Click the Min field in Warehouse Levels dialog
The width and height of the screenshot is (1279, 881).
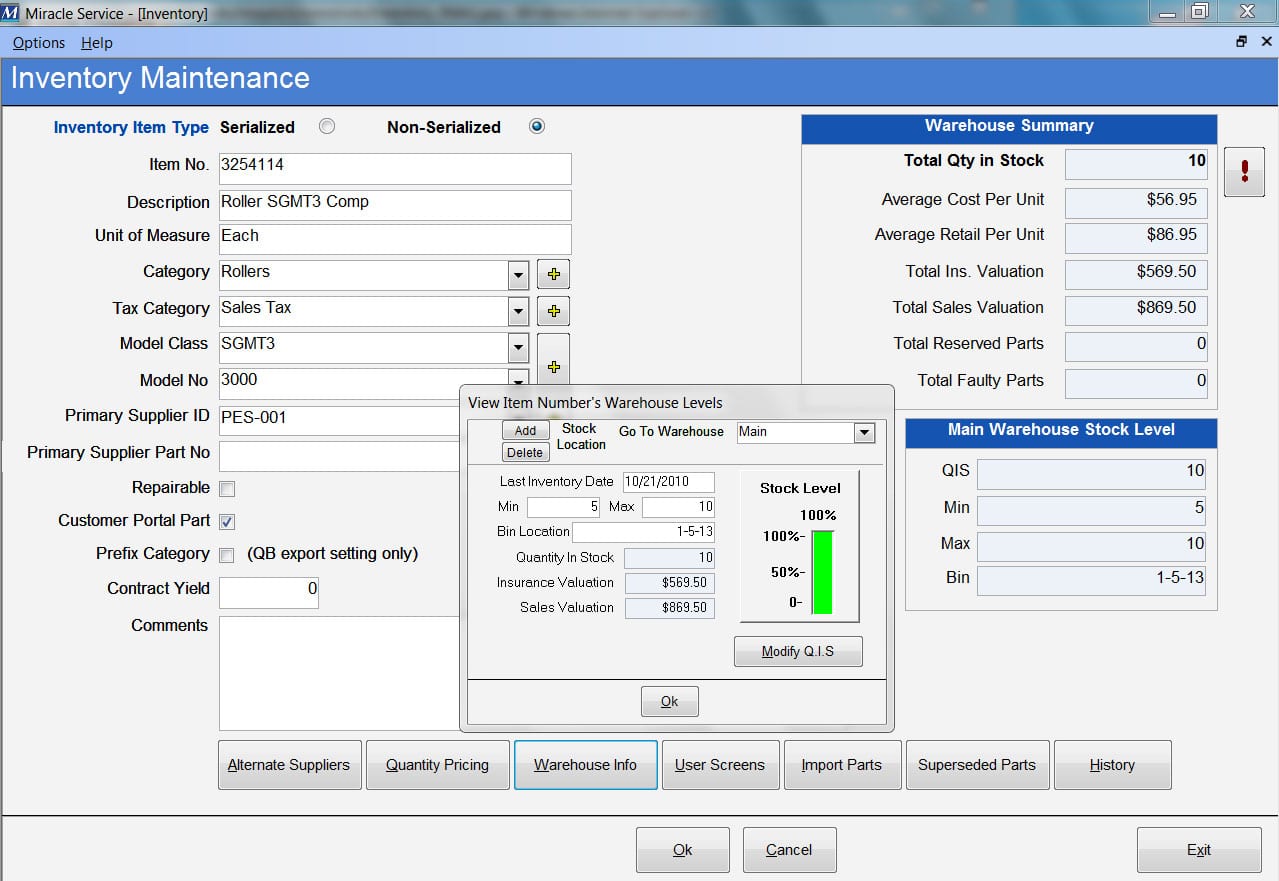pos(563,507)
